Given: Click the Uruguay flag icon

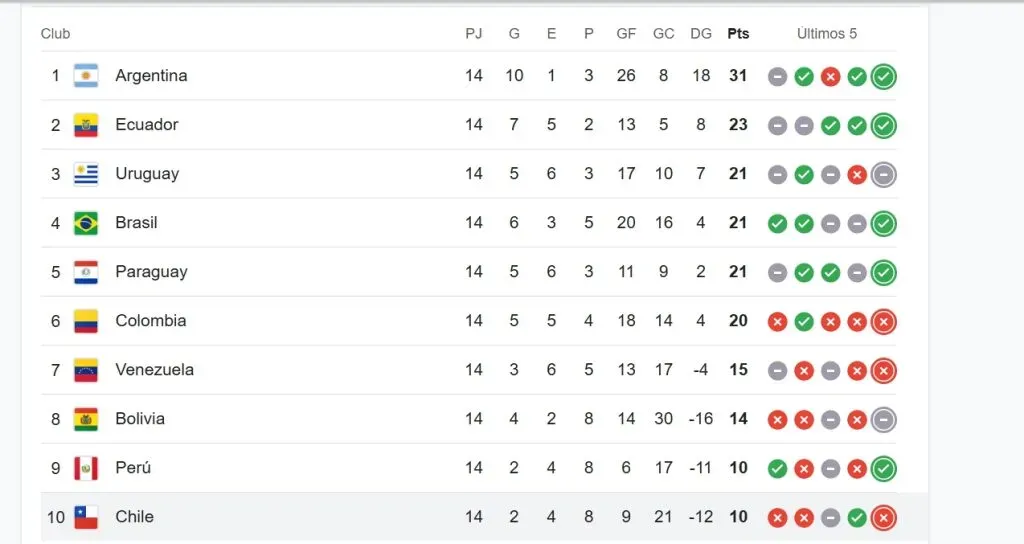Looking at the screenshot, I should pos(86,174).
